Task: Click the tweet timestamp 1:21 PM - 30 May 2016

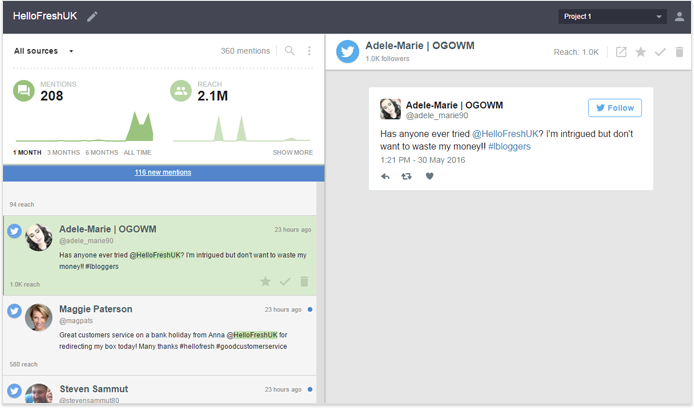Action: click(x=423, y=160)
